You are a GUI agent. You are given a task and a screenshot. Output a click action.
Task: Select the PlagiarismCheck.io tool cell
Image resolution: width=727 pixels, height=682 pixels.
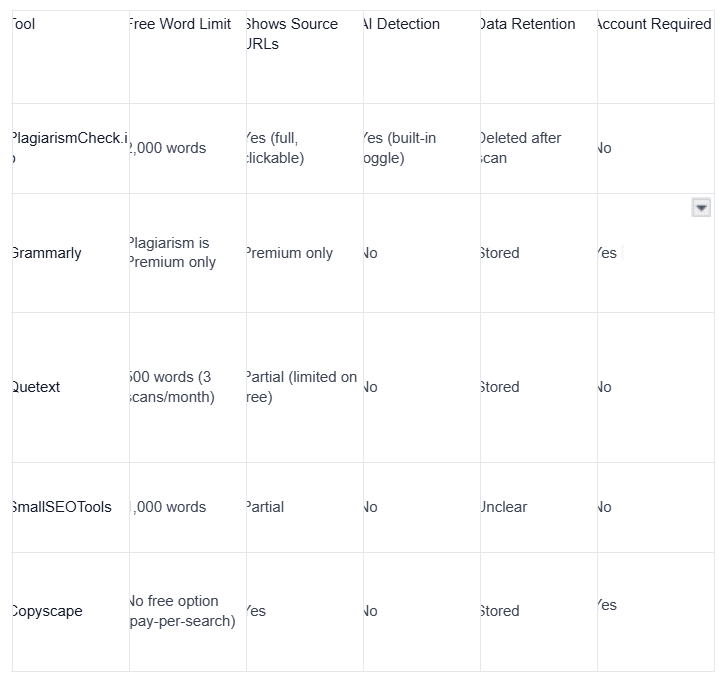point(70,148)
